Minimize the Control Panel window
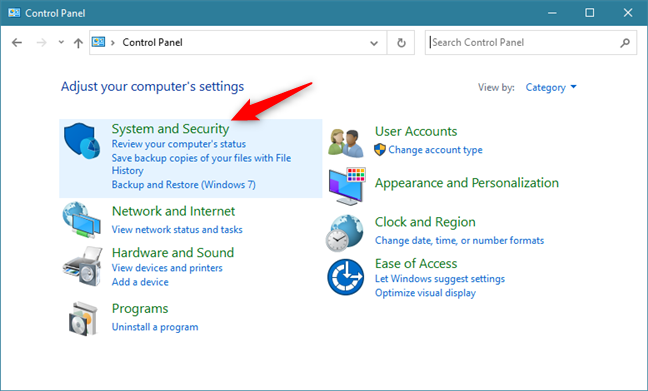Viewport: 648px width, 391px height. 552,13
